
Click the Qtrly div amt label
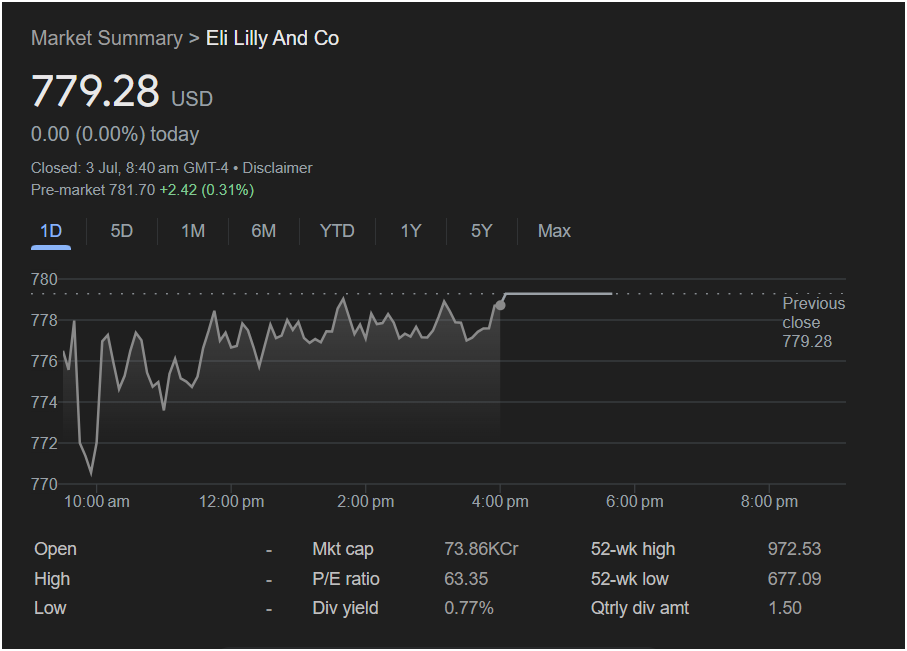(640, 608)
